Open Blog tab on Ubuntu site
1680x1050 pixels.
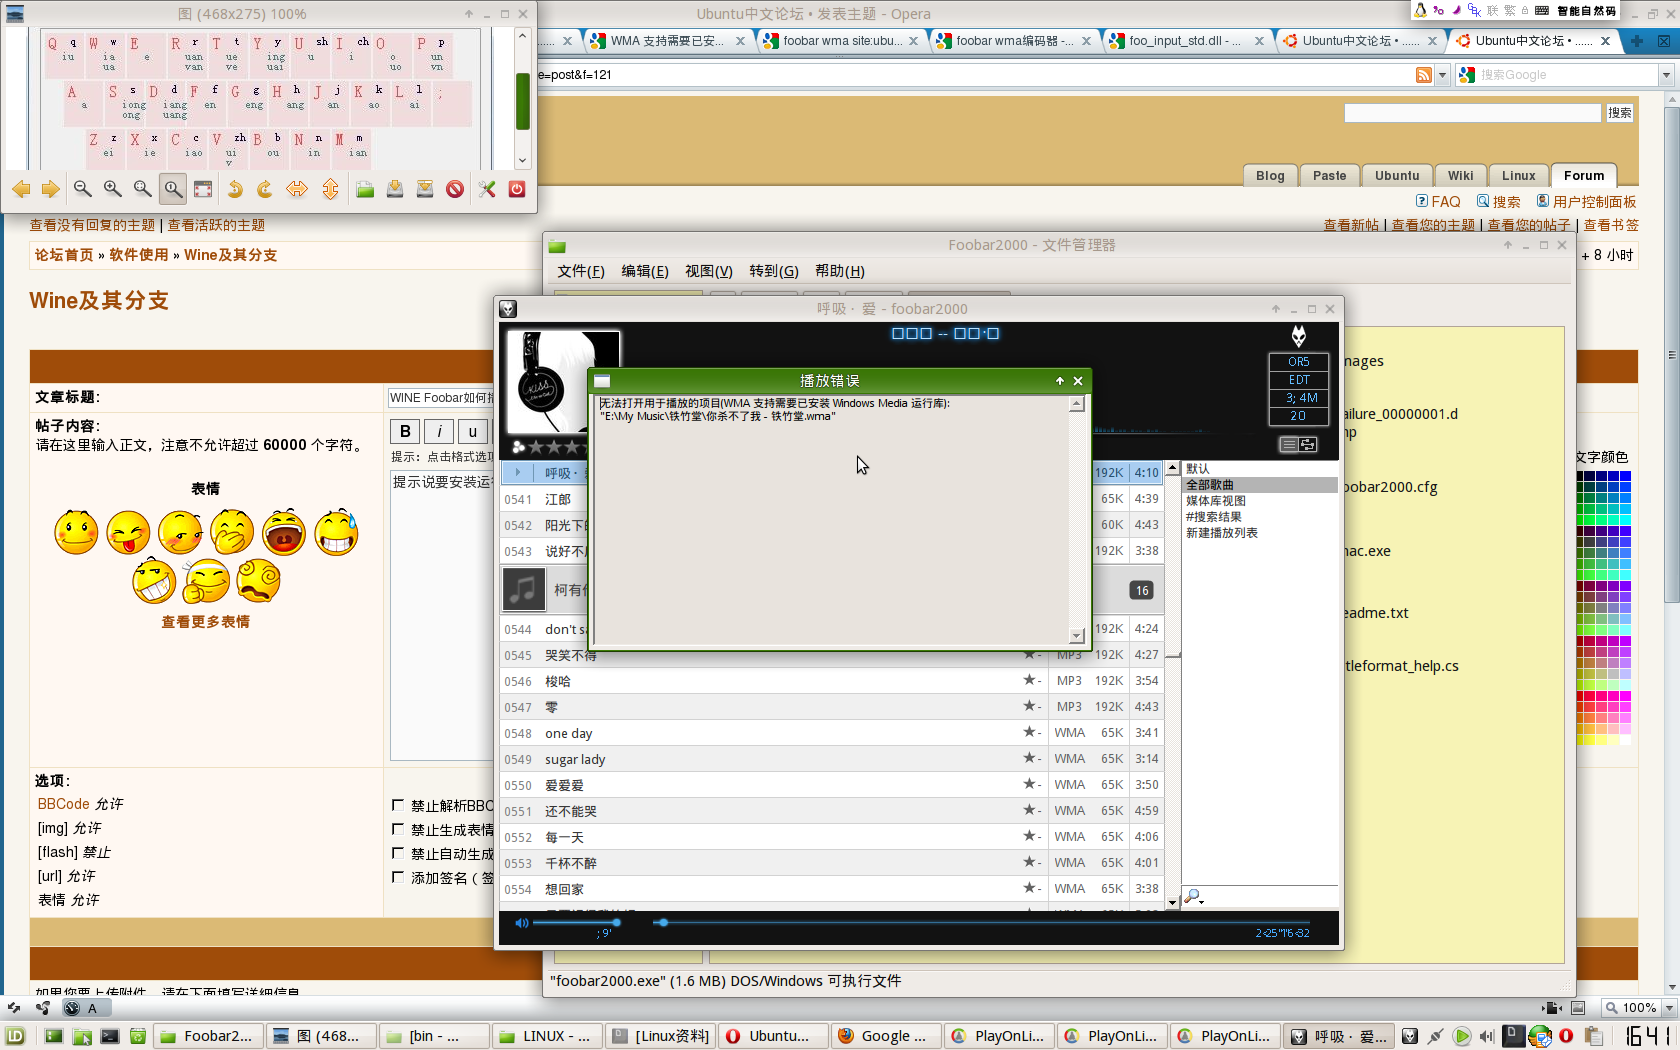(1270, 175)
